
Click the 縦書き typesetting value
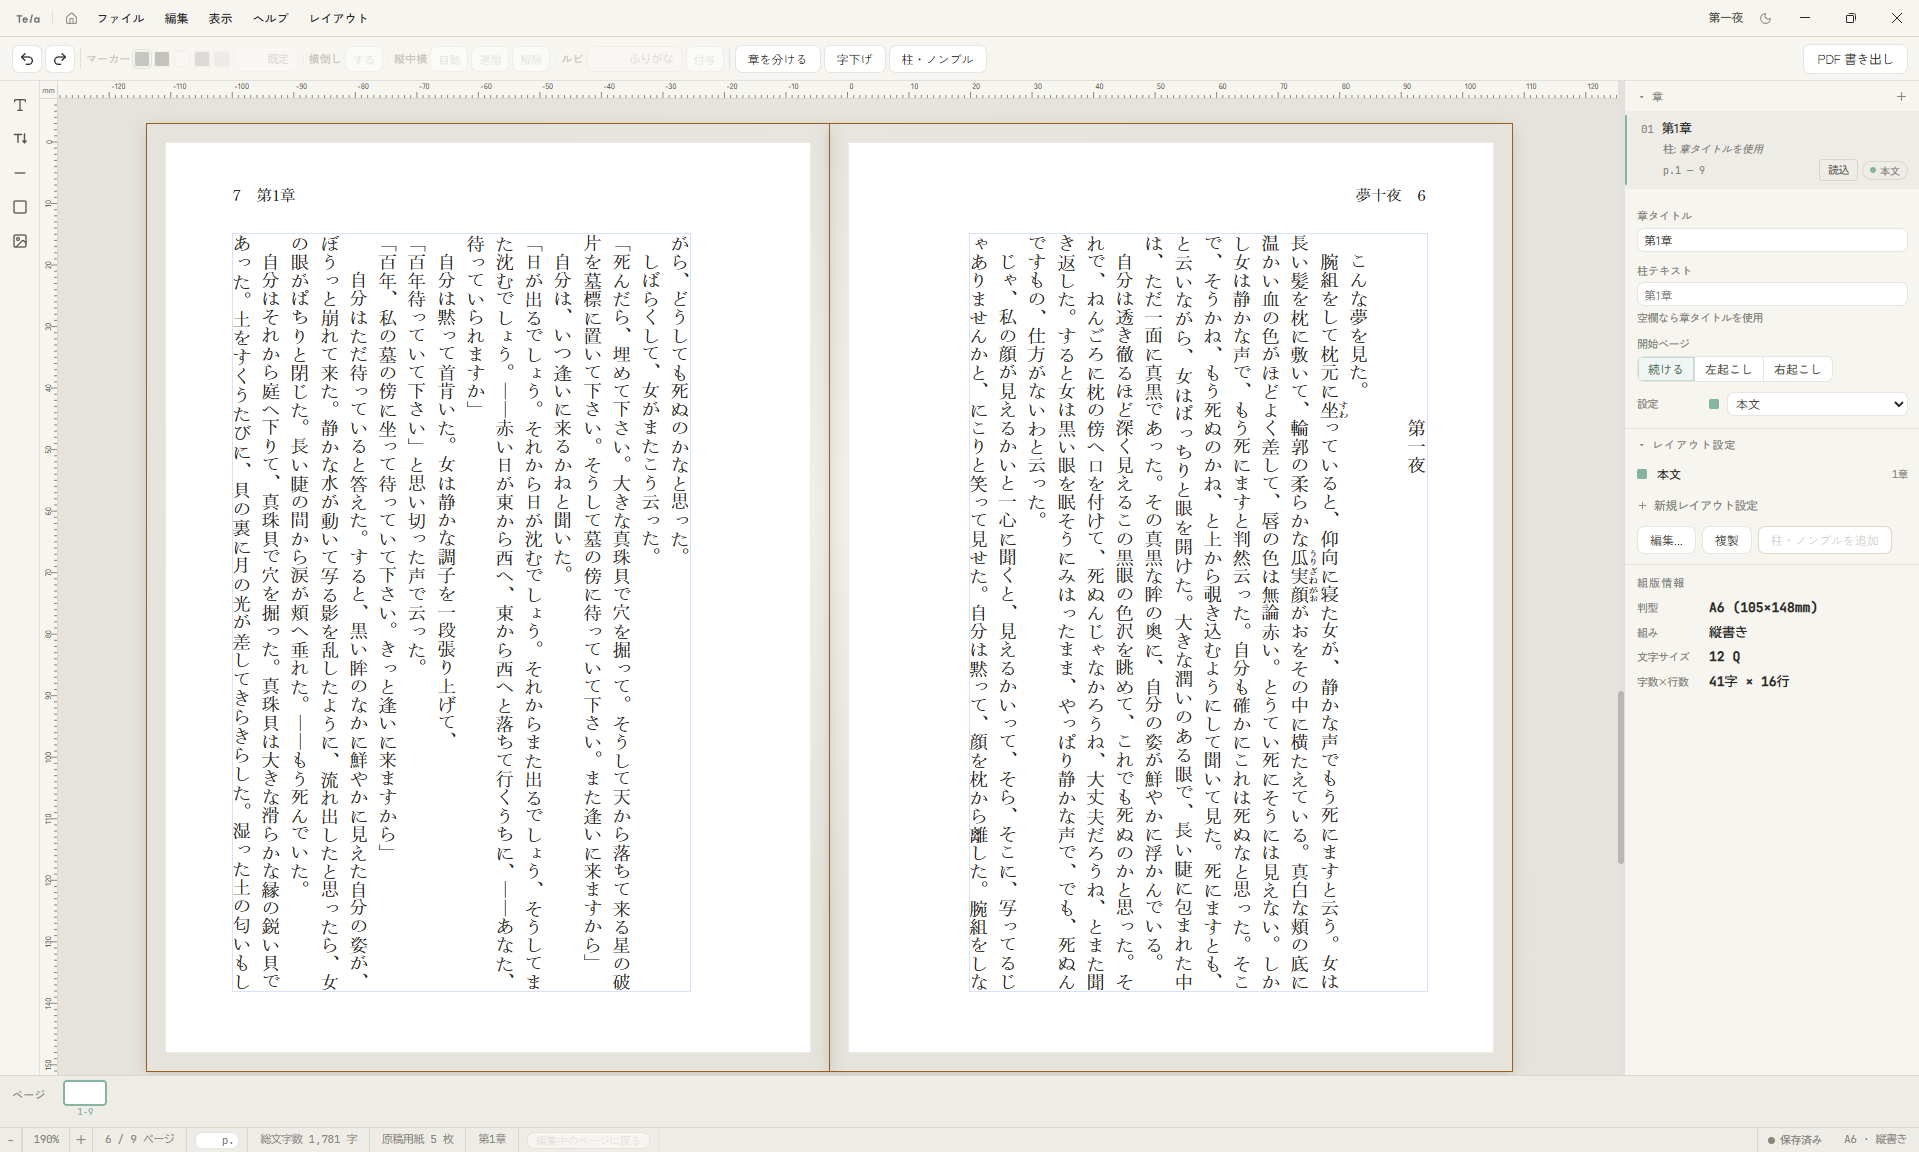click(1728, 632)
